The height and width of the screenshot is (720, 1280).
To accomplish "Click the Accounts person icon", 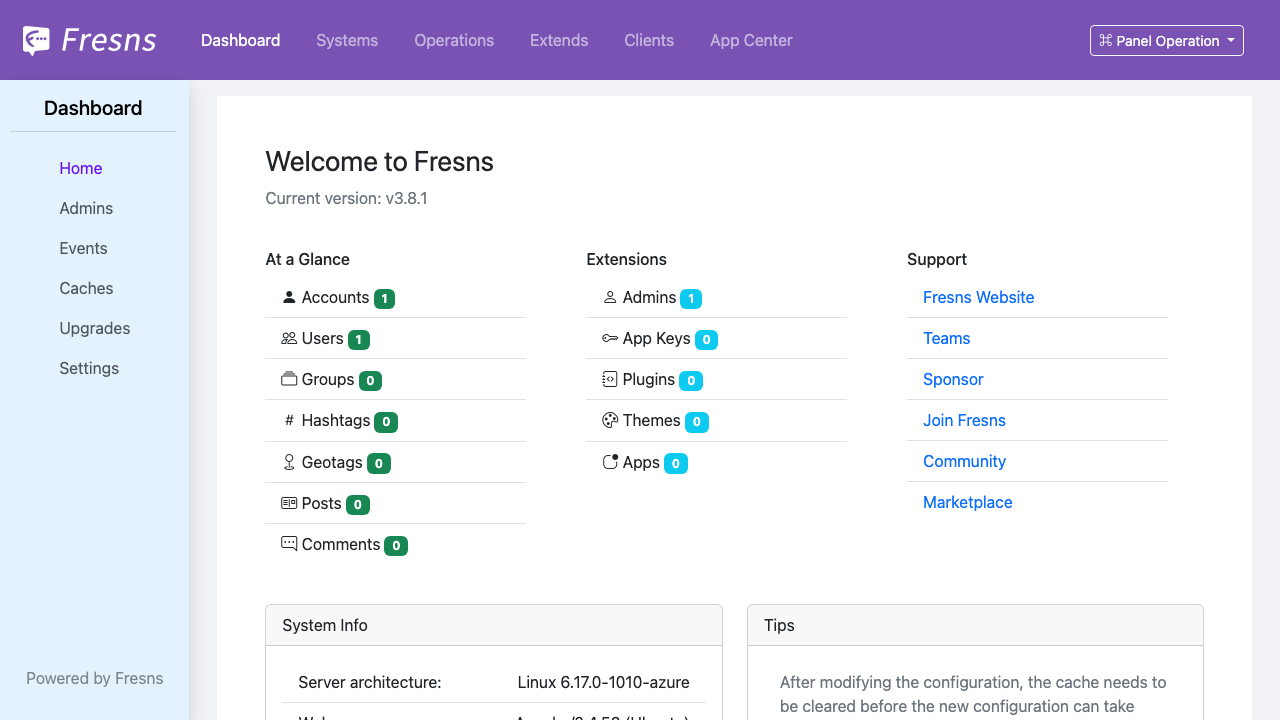I will [289, 297].
